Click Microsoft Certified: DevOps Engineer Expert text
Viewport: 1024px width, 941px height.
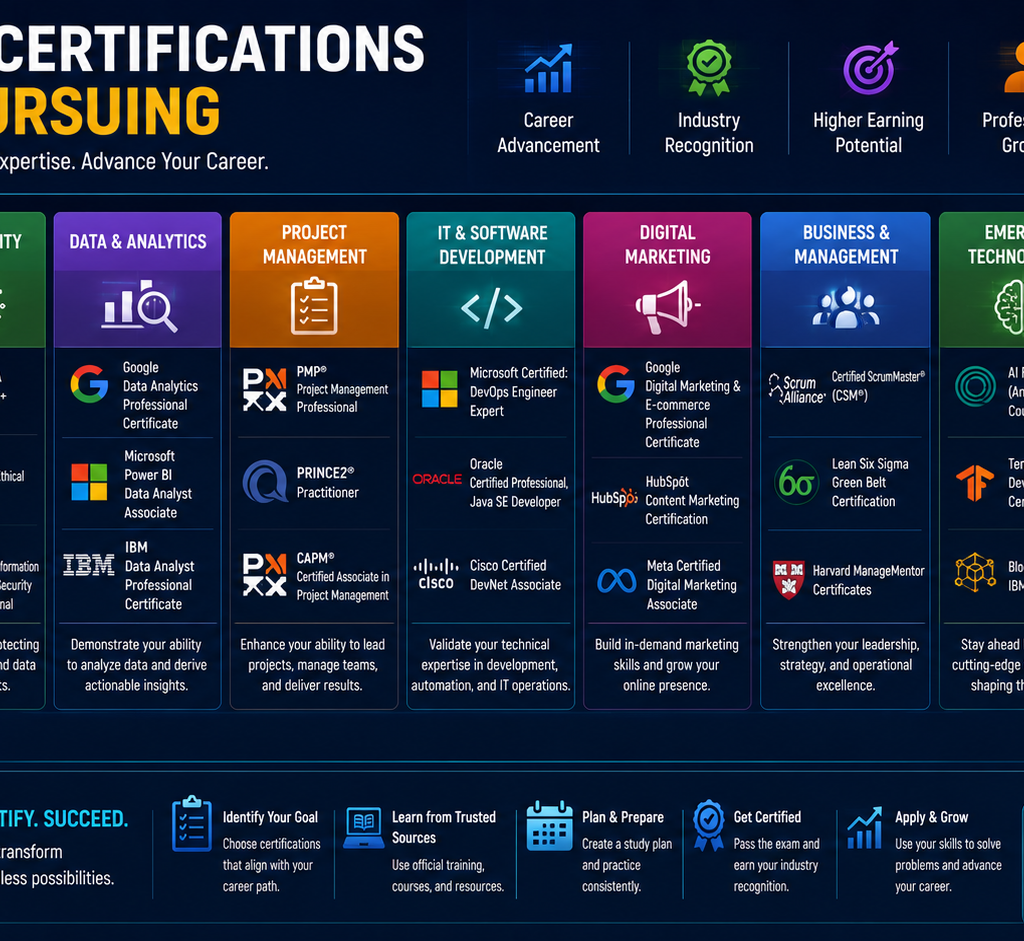point(519,391)
